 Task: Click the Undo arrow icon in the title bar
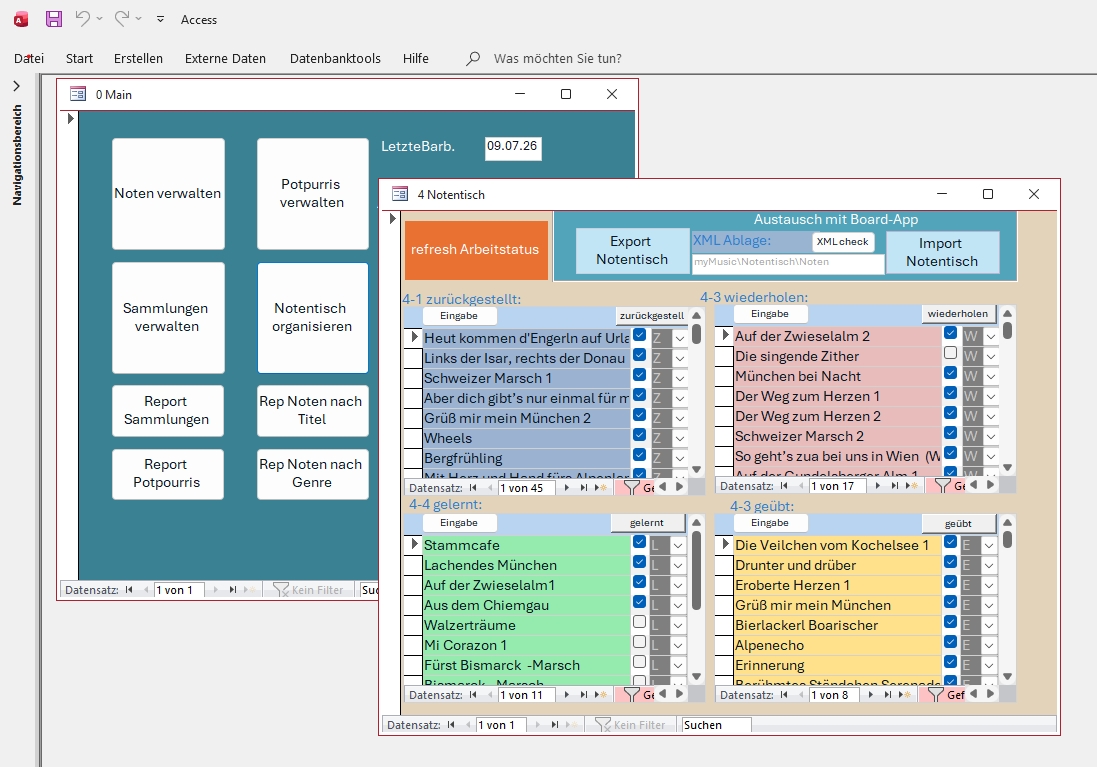coord(83,19)
